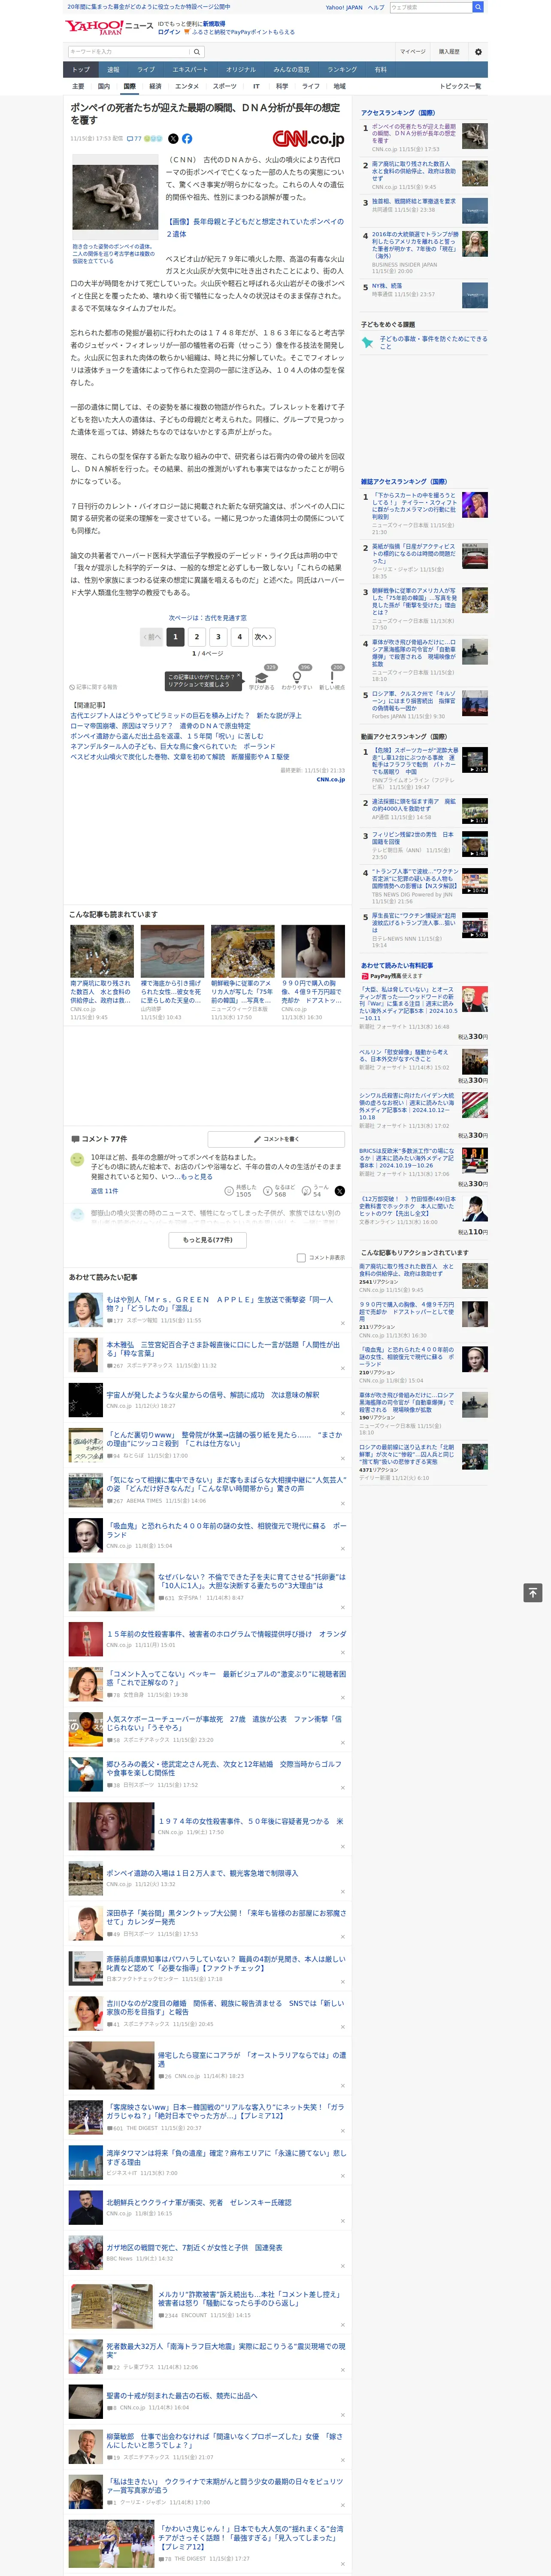Open access ranking item 南ア廃坑に取り残された

click(x=413, y=171)
